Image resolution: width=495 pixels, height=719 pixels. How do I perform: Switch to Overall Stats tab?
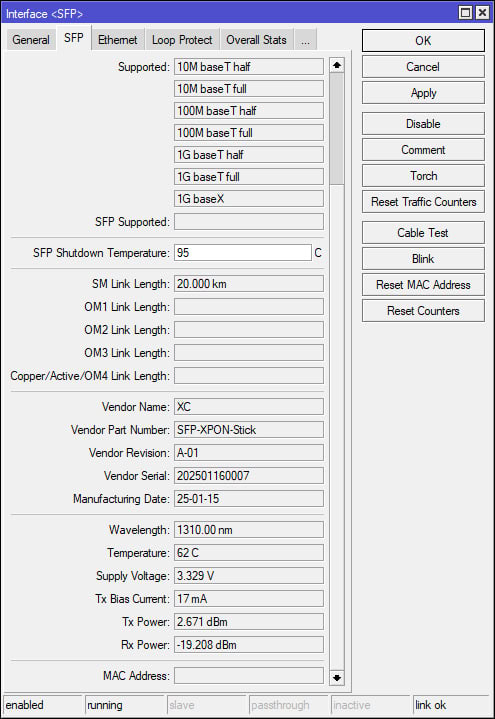pos(256,40)
